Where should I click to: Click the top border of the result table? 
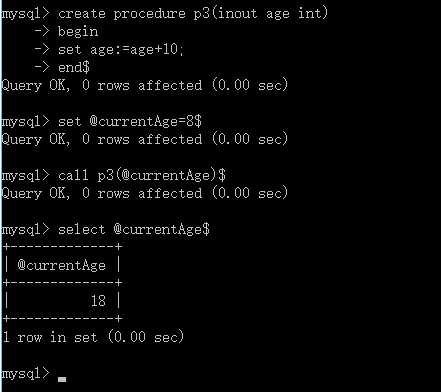[62, 247]
